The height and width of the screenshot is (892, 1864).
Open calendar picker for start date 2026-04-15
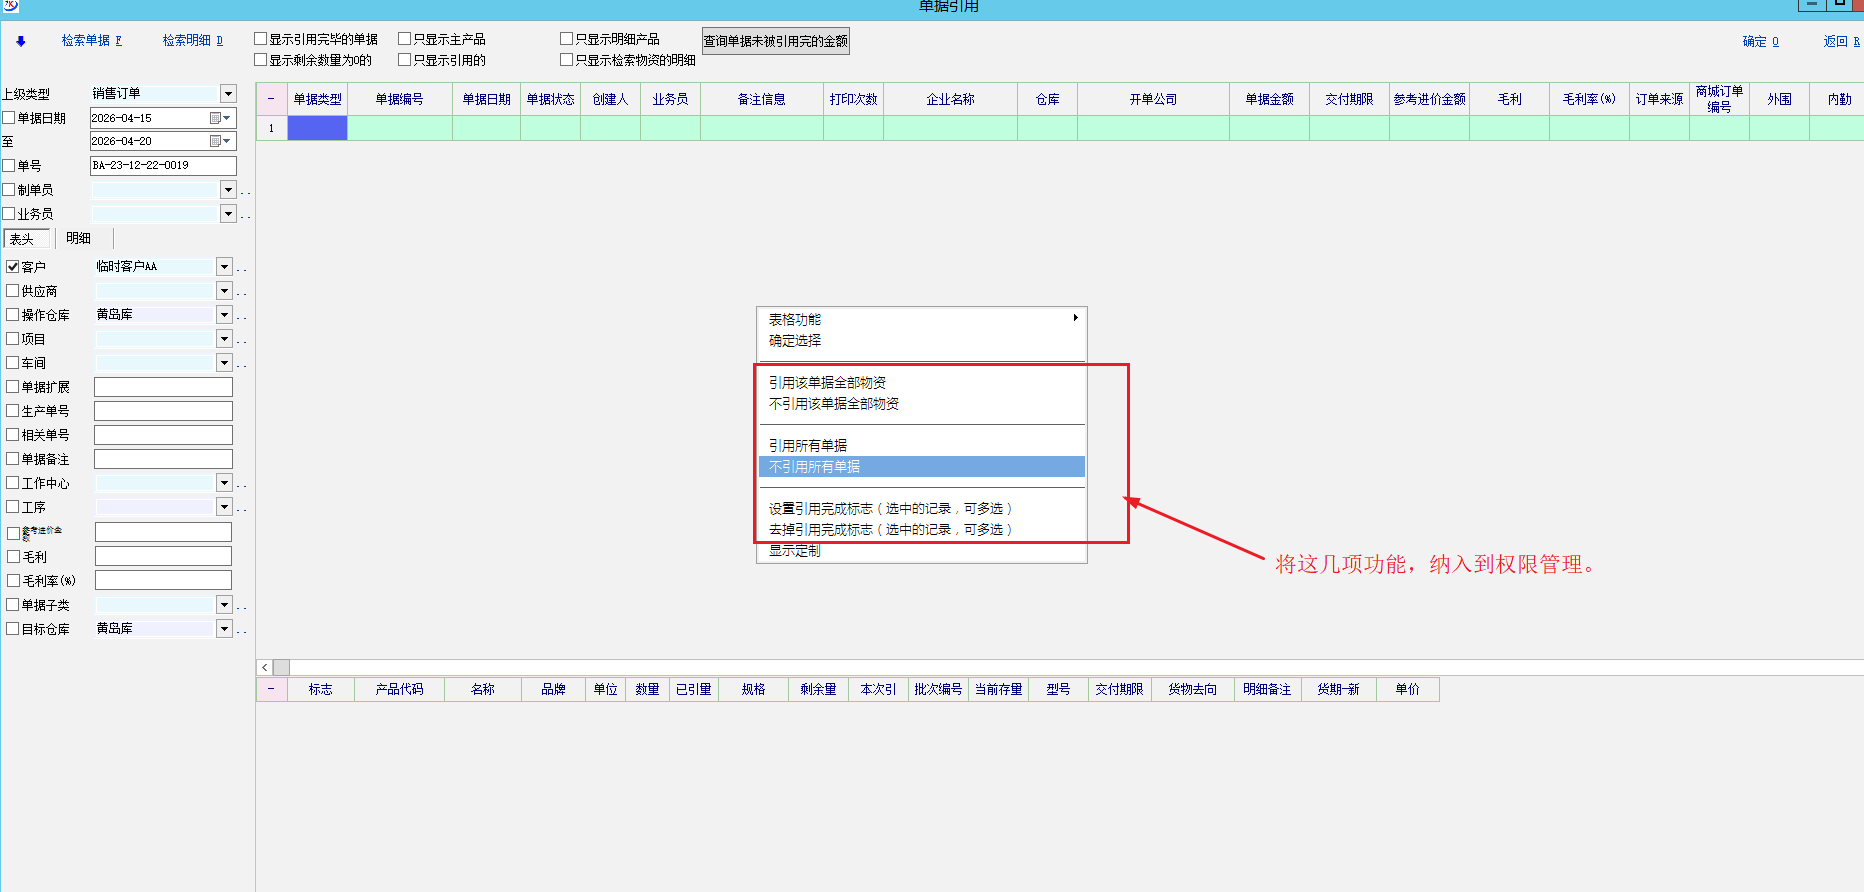click(216, 118)
